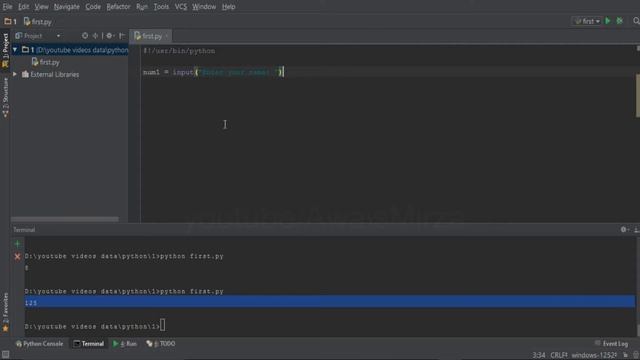The width and height of the screenshot is (640, 360).
Task: Open Project panel gear settings
Action: pyautogui.click(x=109, y=36)
